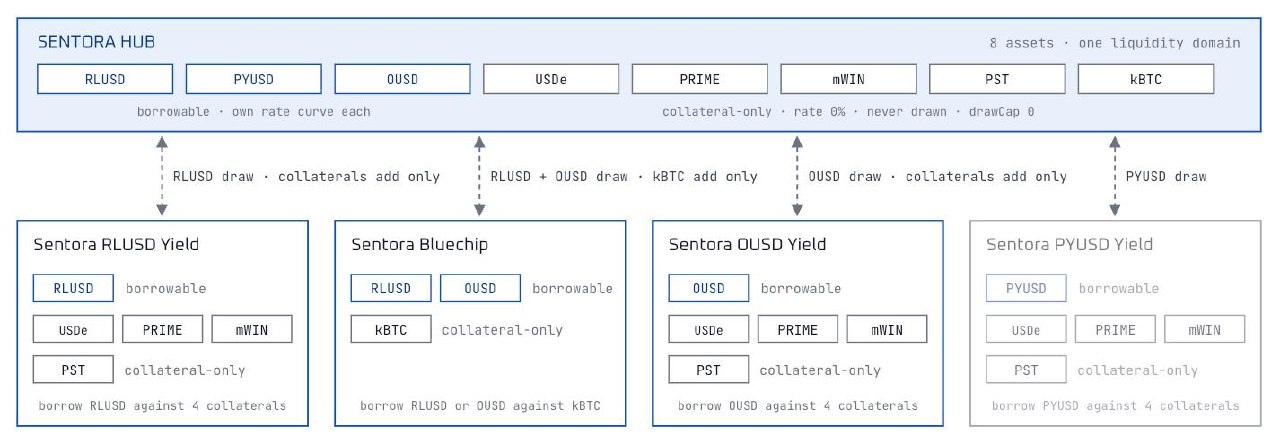Select the OUSD asset in Sentora Hub
Image resolution: width=1280 pixels, height=444 pixels.
(402, 79)
